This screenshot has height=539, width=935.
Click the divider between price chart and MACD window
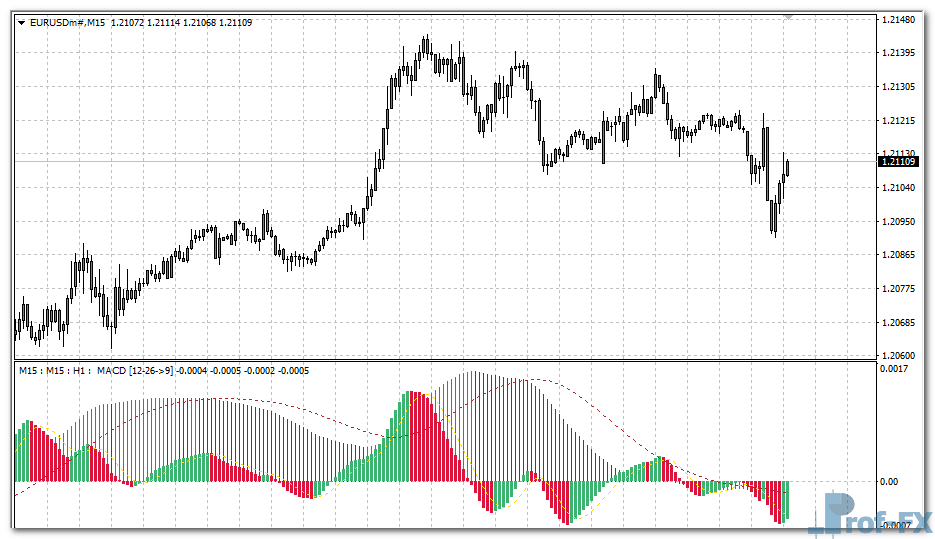(440, 361)
